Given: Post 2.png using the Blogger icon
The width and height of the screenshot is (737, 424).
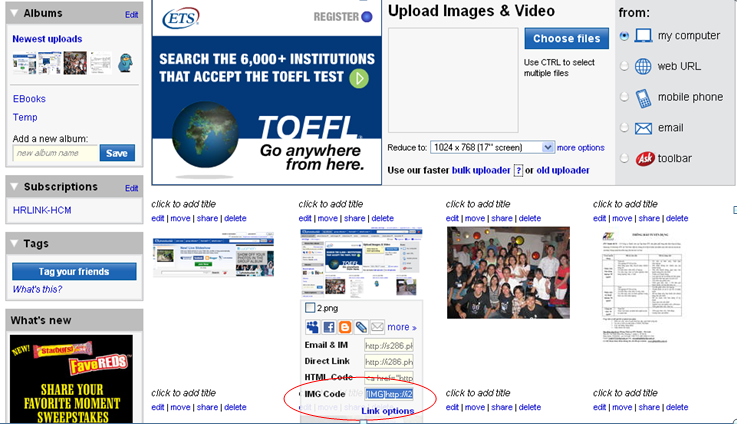Looking at the screenshot, I should (x=345, y=327).
